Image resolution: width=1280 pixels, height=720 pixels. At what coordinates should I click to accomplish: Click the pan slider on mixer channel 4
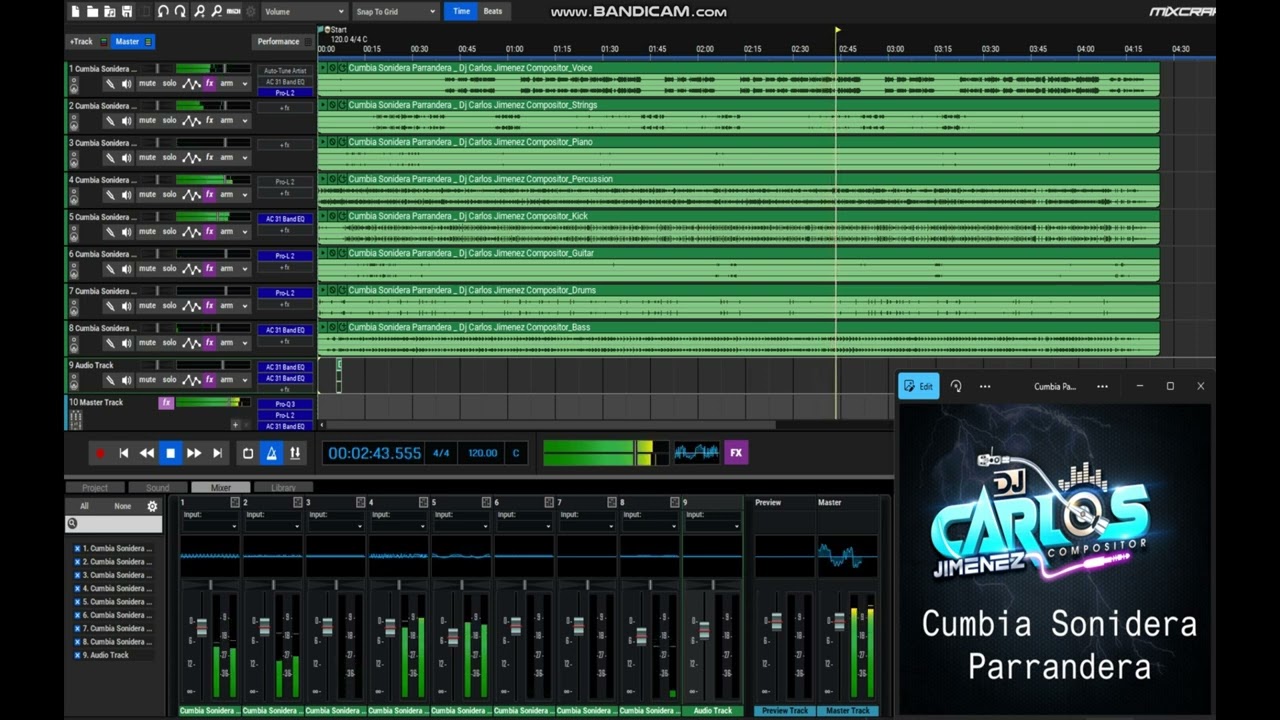click(x=398, y=585)
